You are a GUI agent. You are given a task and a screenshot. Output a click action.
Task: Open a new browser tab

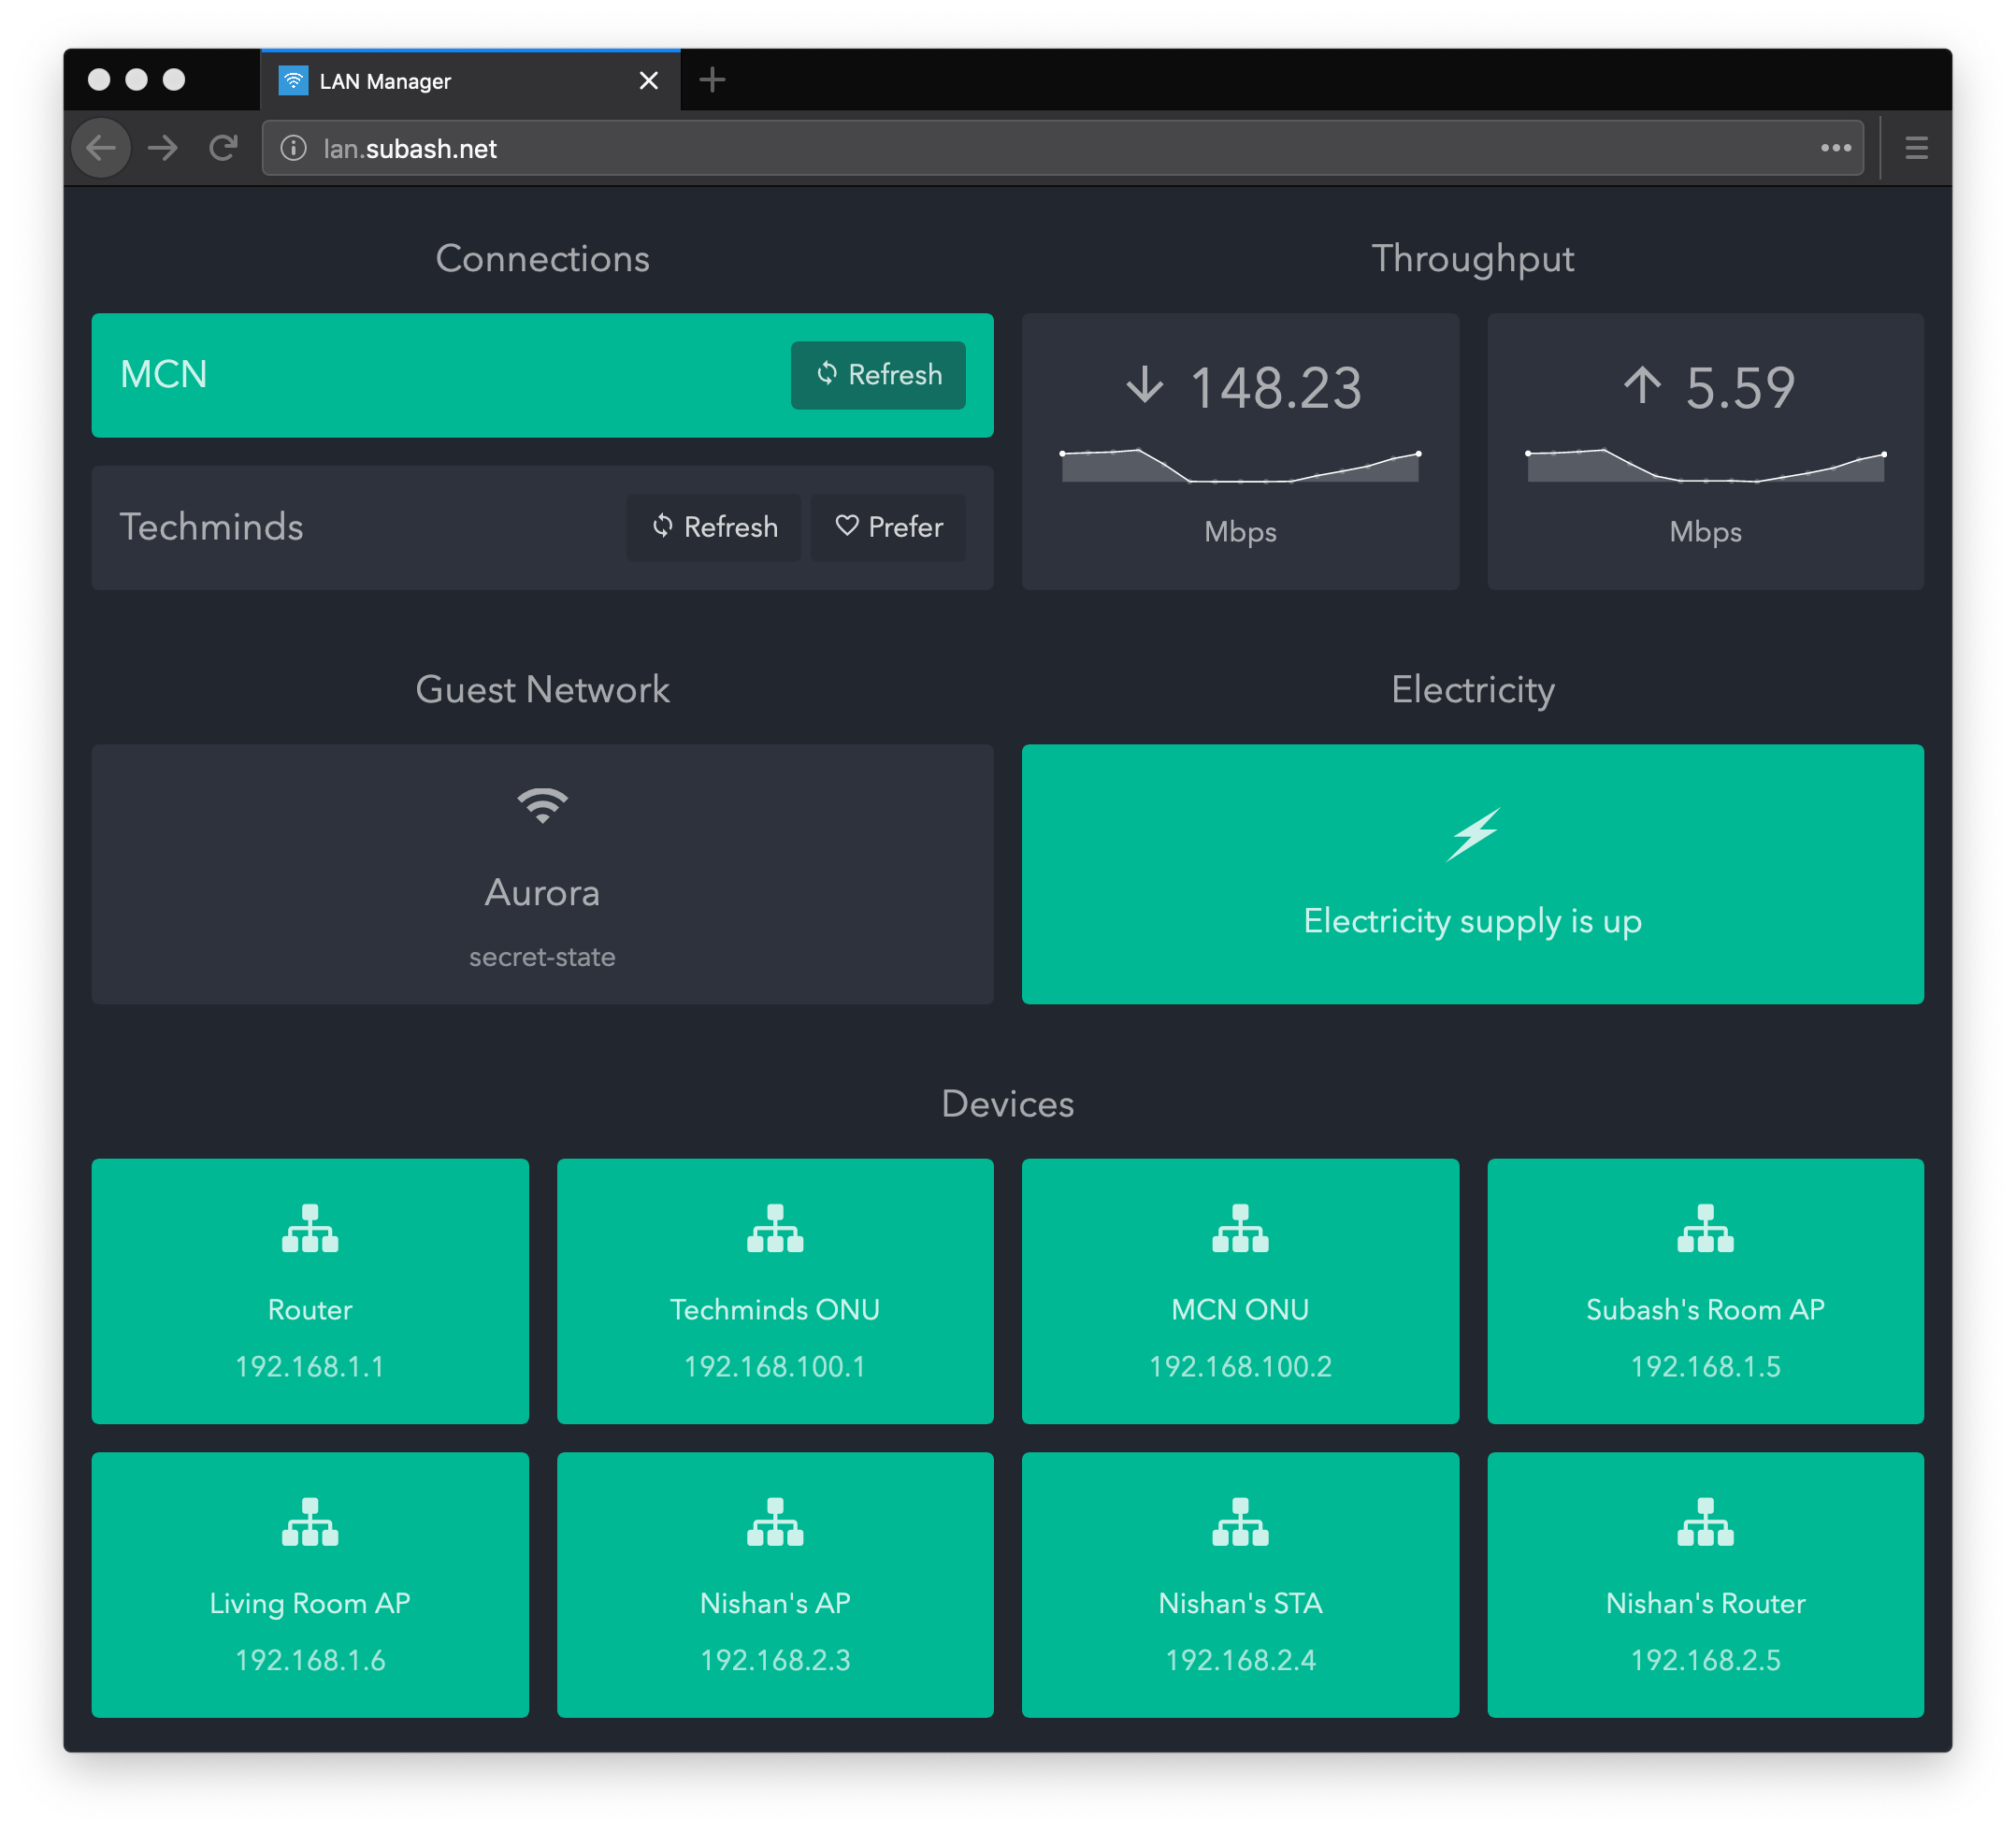[x=712, y=80]
